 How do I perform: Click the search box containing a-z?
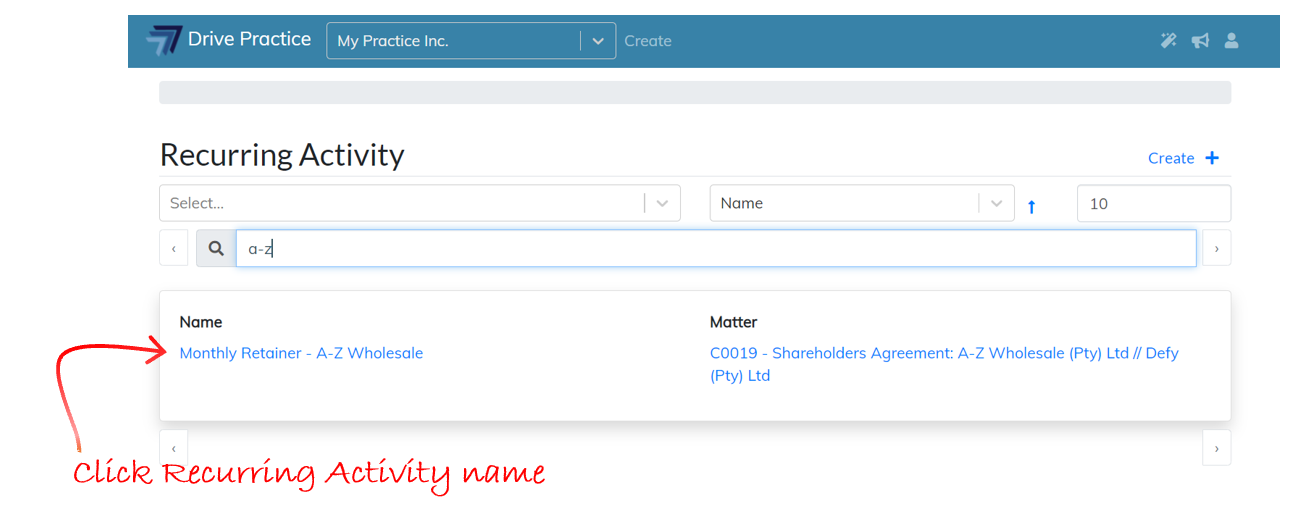pyautogui.click(x=715, y=249)
